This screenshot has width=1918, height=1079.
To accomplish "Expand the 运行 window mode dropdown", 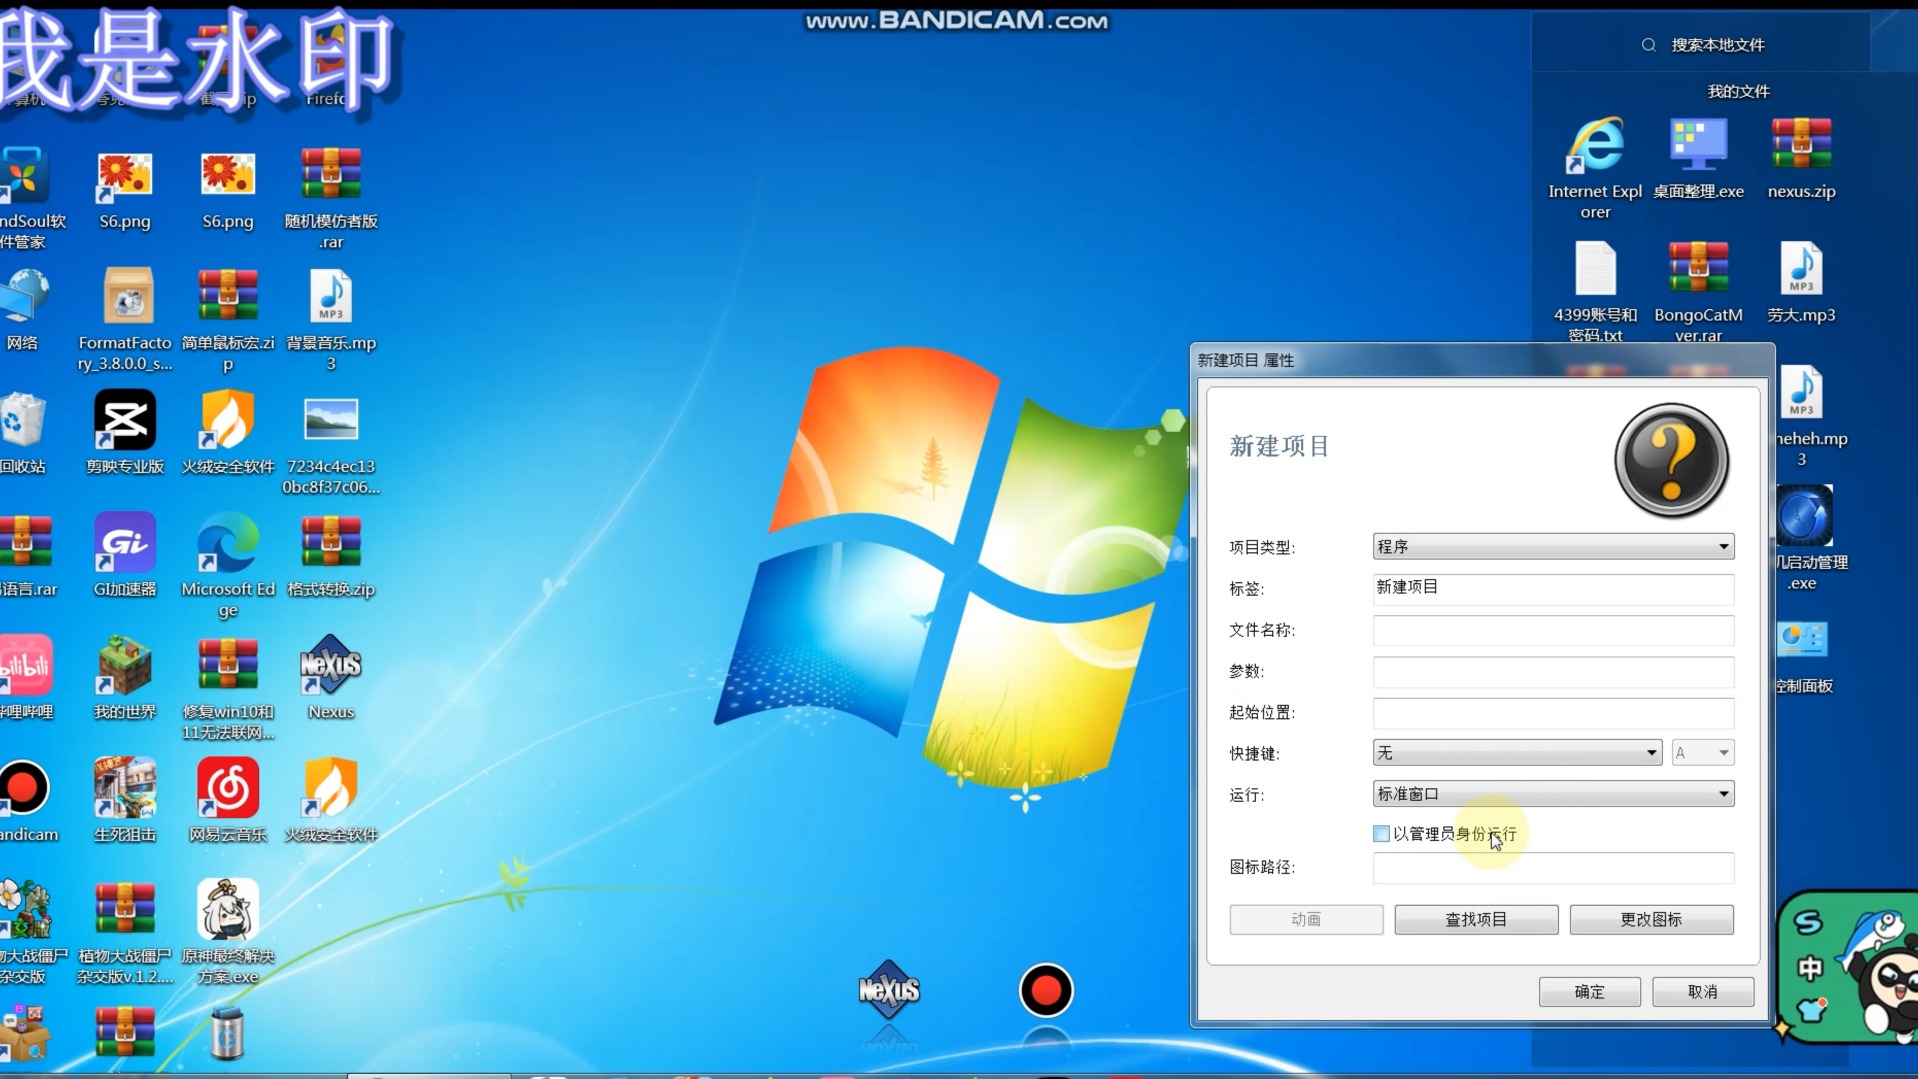I will click(1553, 794).
